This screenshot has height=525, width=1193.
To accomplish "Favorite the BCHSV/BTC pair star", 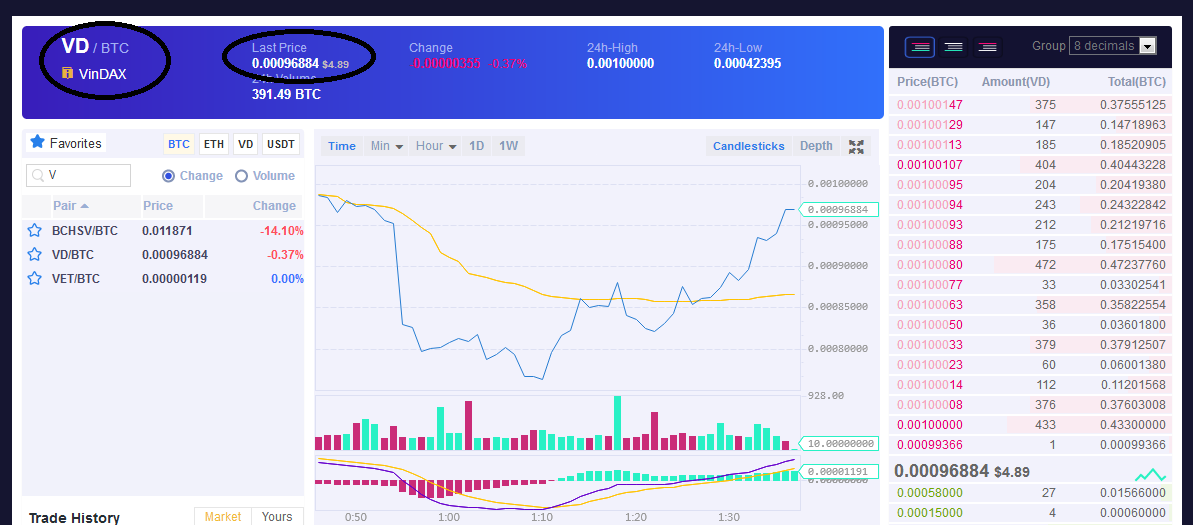I will 34,231.
